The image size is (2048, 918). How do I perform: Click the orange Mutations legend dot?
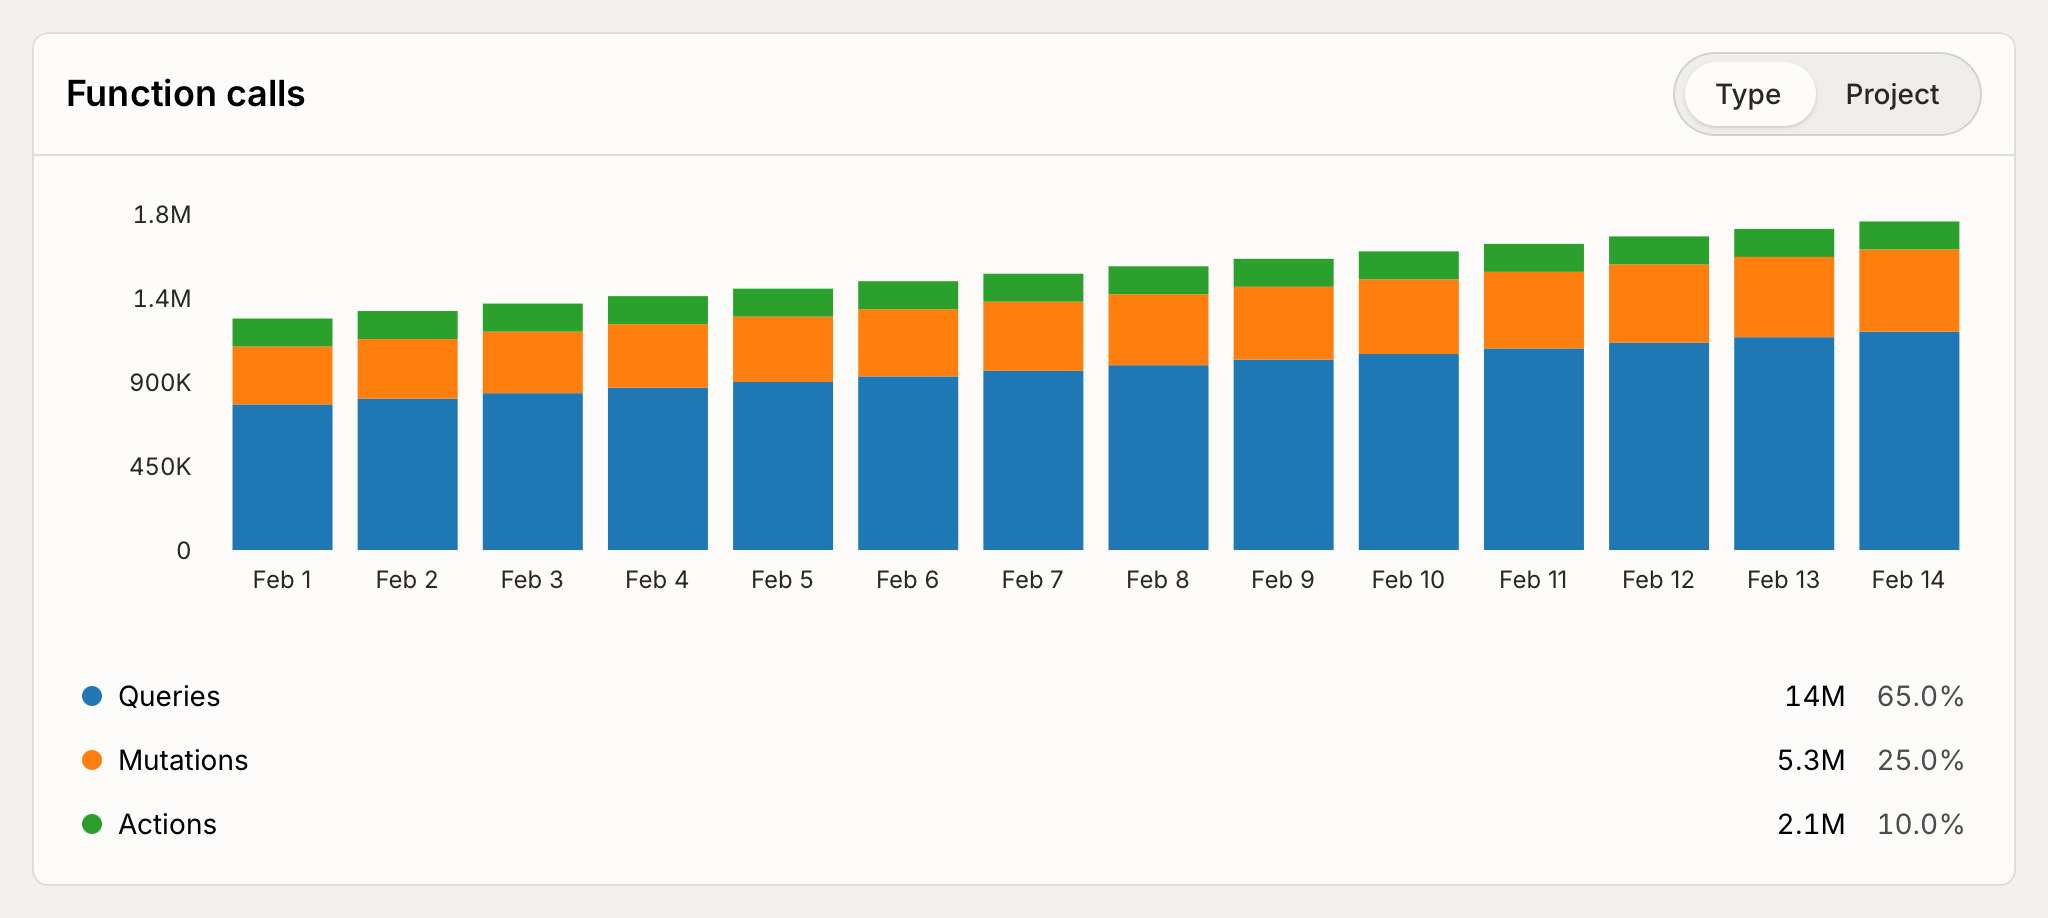[x=91, y=759]
